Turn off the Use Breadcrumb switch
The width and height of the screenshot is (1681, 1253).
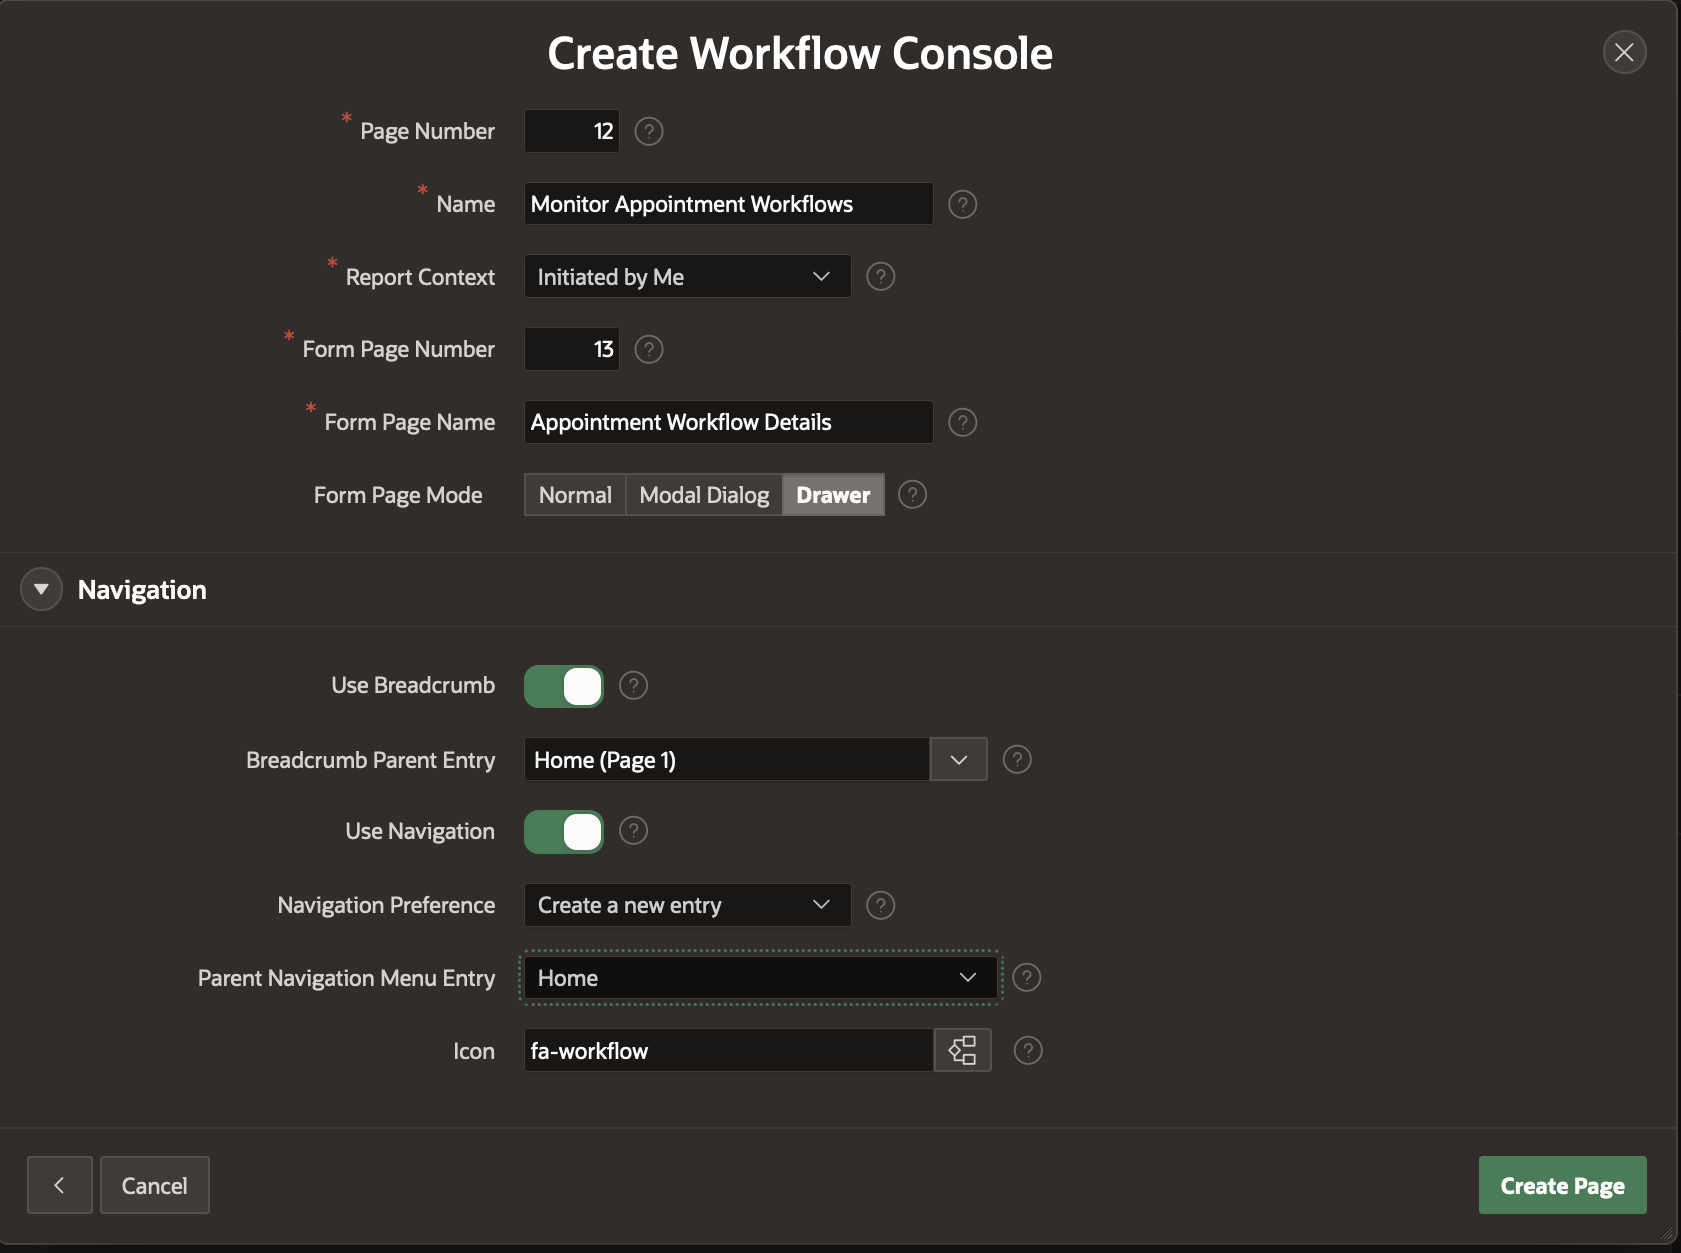tap(564, 686)
